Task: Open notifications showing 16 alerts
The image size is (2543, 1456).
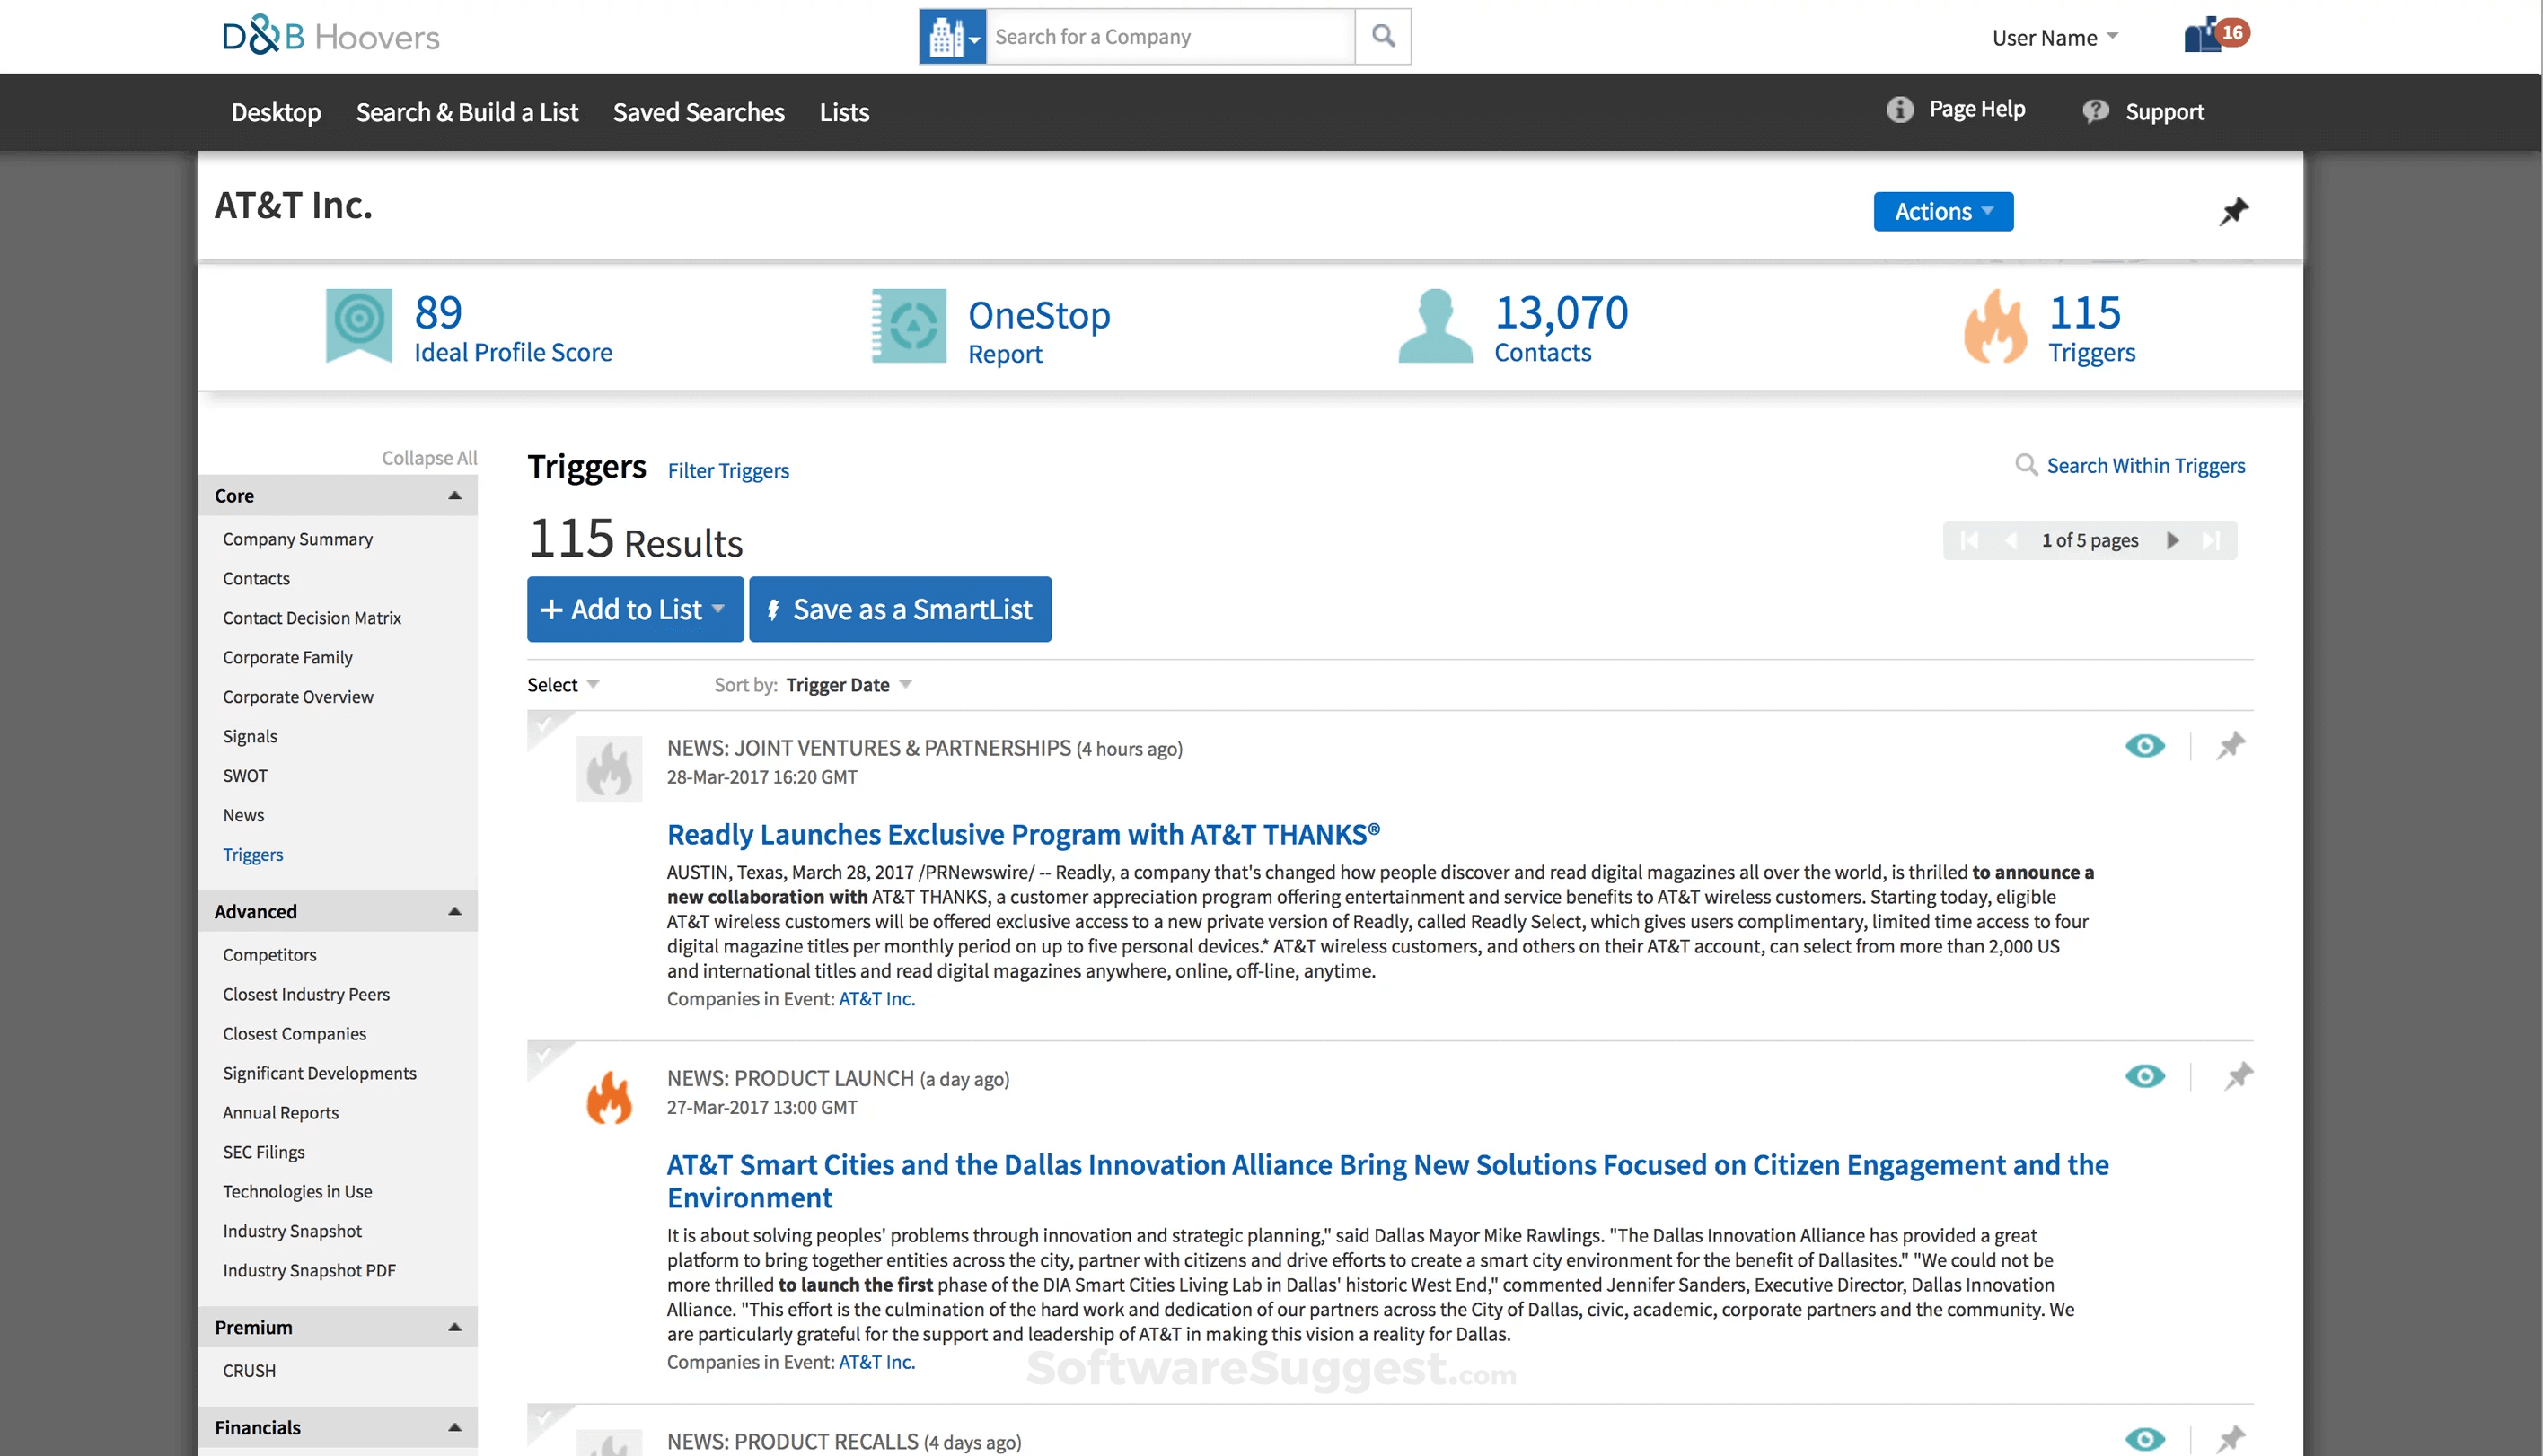Action: pos(2206,35)
